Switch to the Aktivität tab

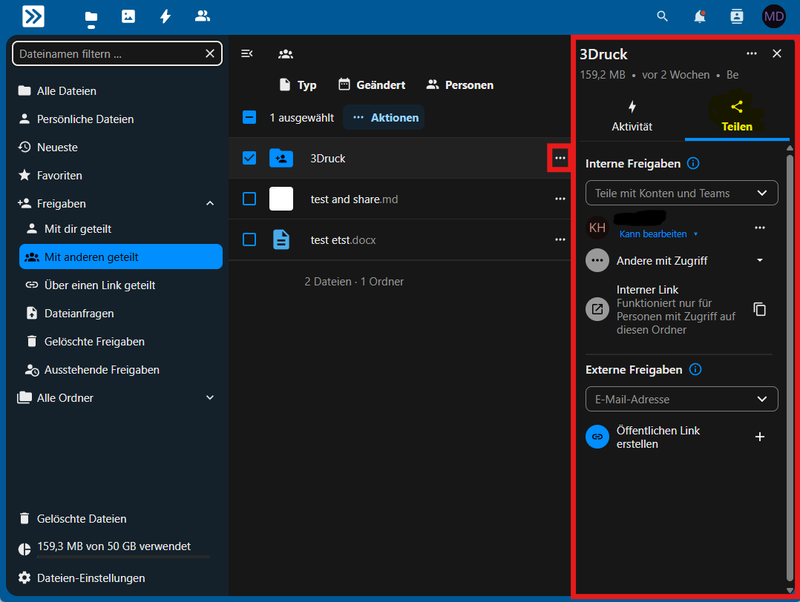point(632,116)
